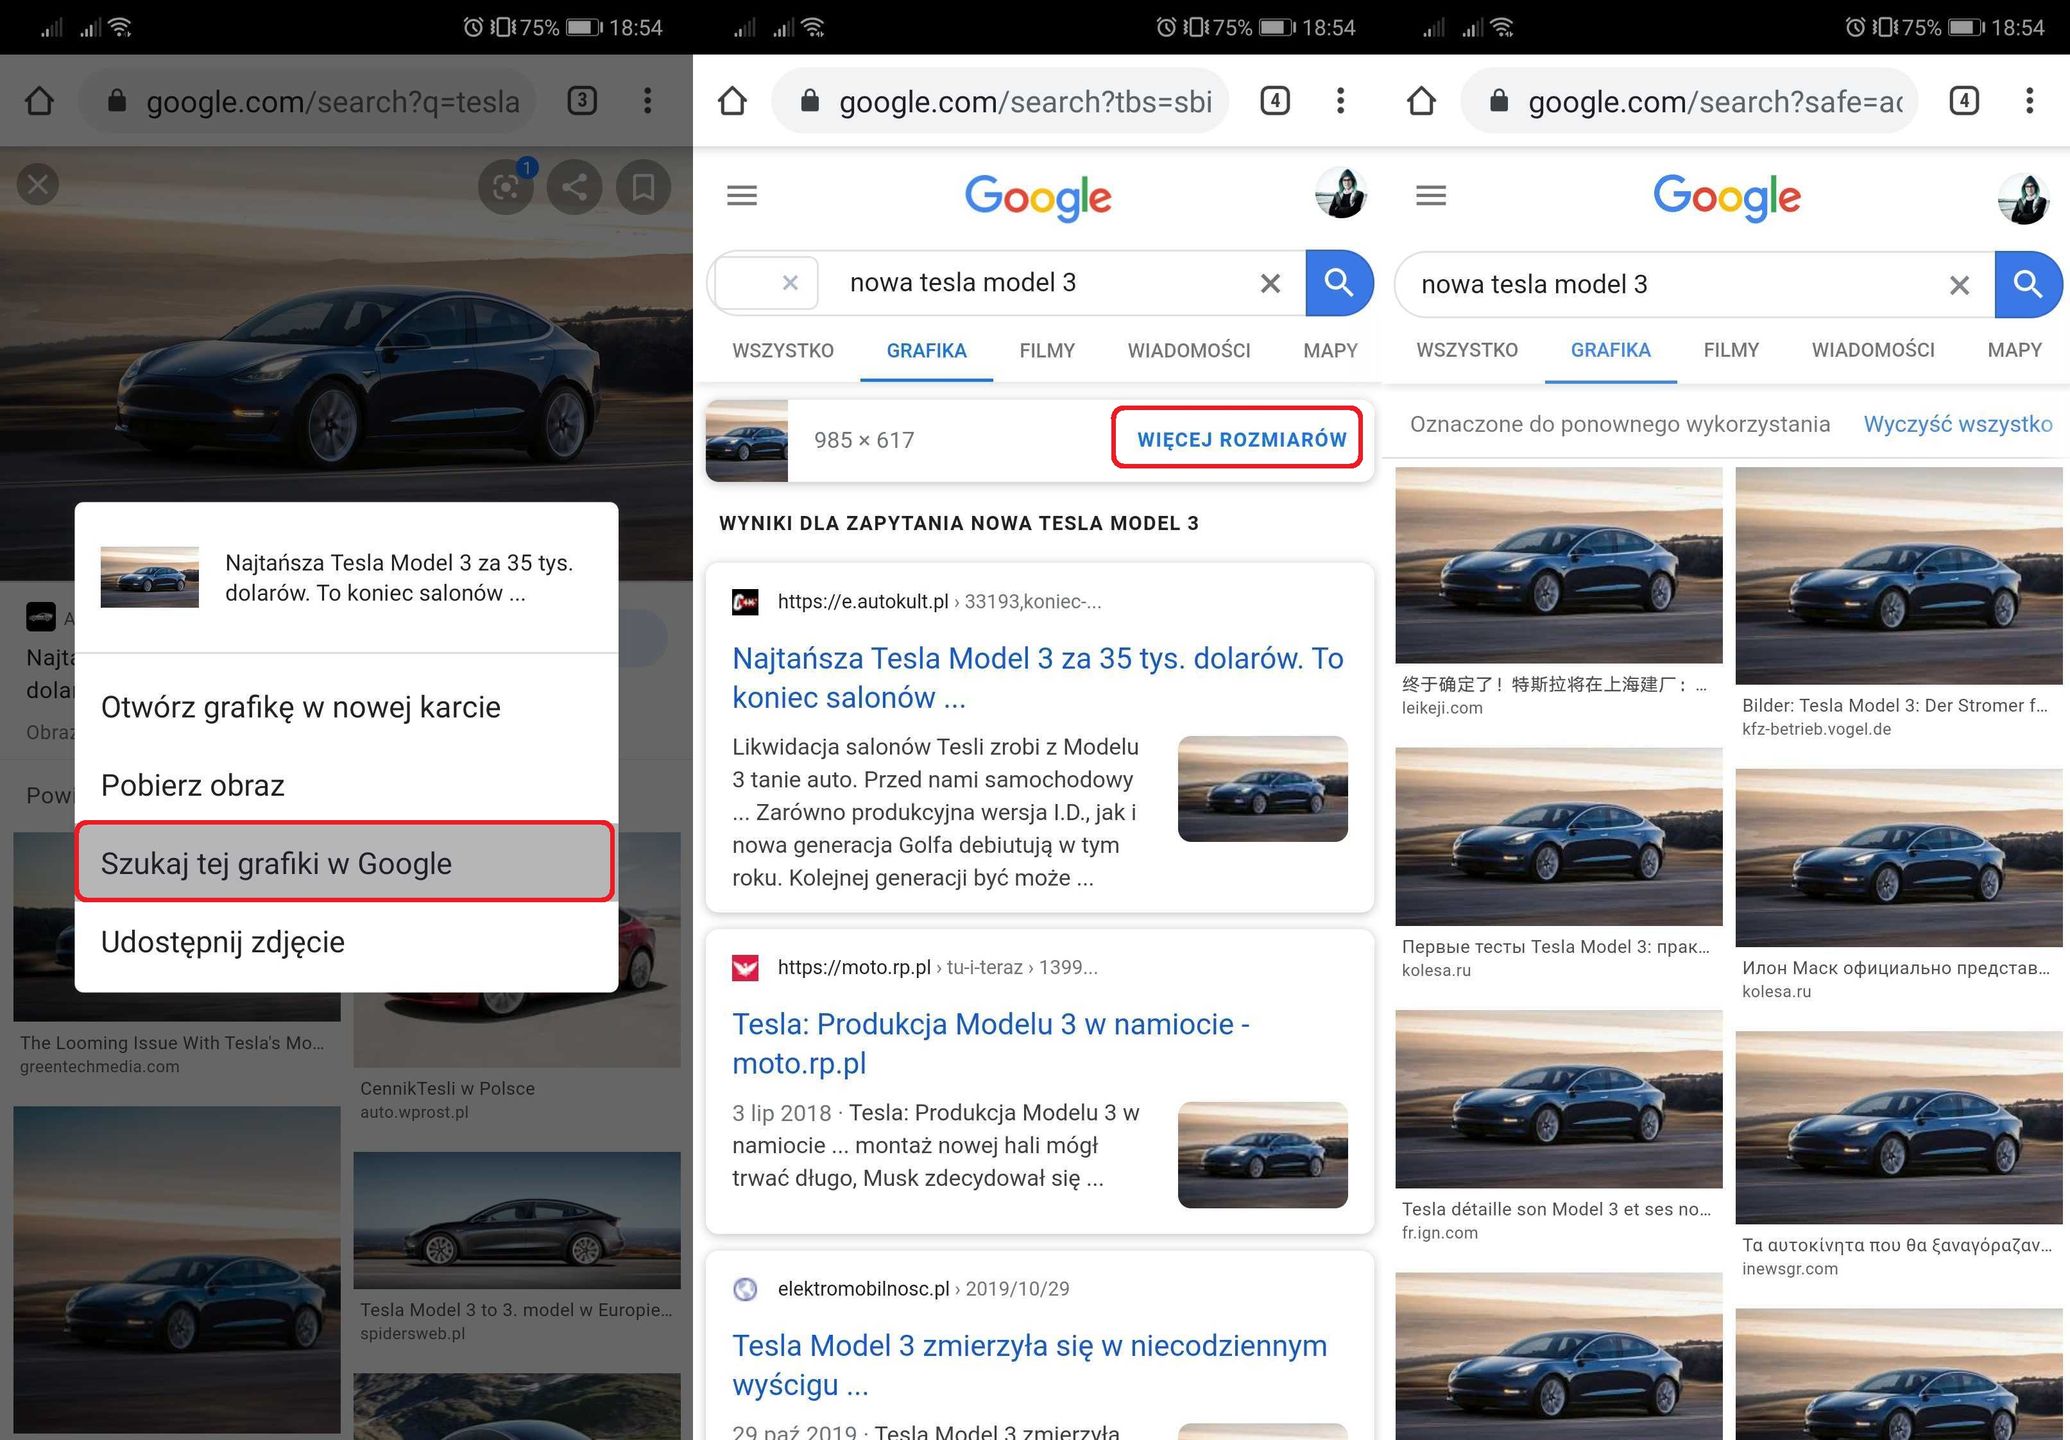Tap the WIĘCEJ ROZMIARÓW button
The width and height of the screenshot is (2070, 1440).
pyautogui.click(x=1237, y=439)
